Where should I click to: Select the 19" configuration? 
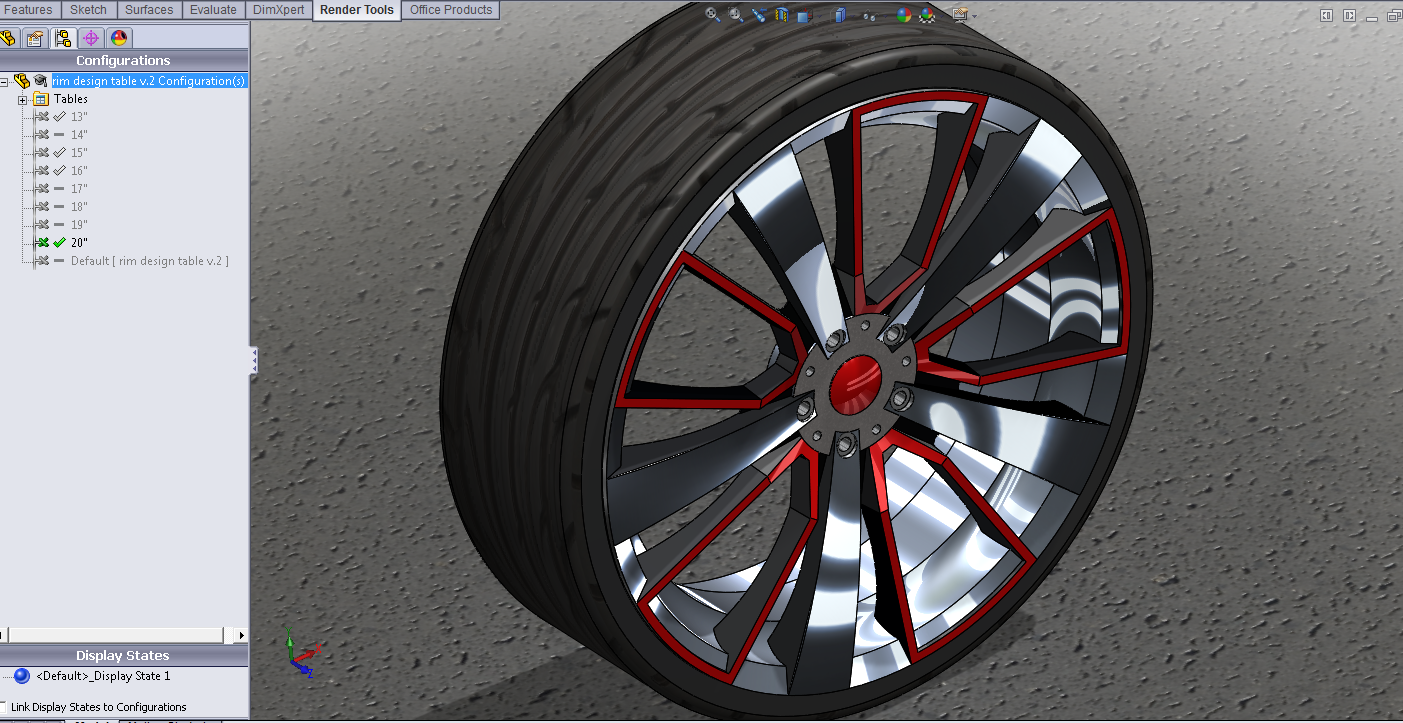pyautogui.click(x=79, y=225)
